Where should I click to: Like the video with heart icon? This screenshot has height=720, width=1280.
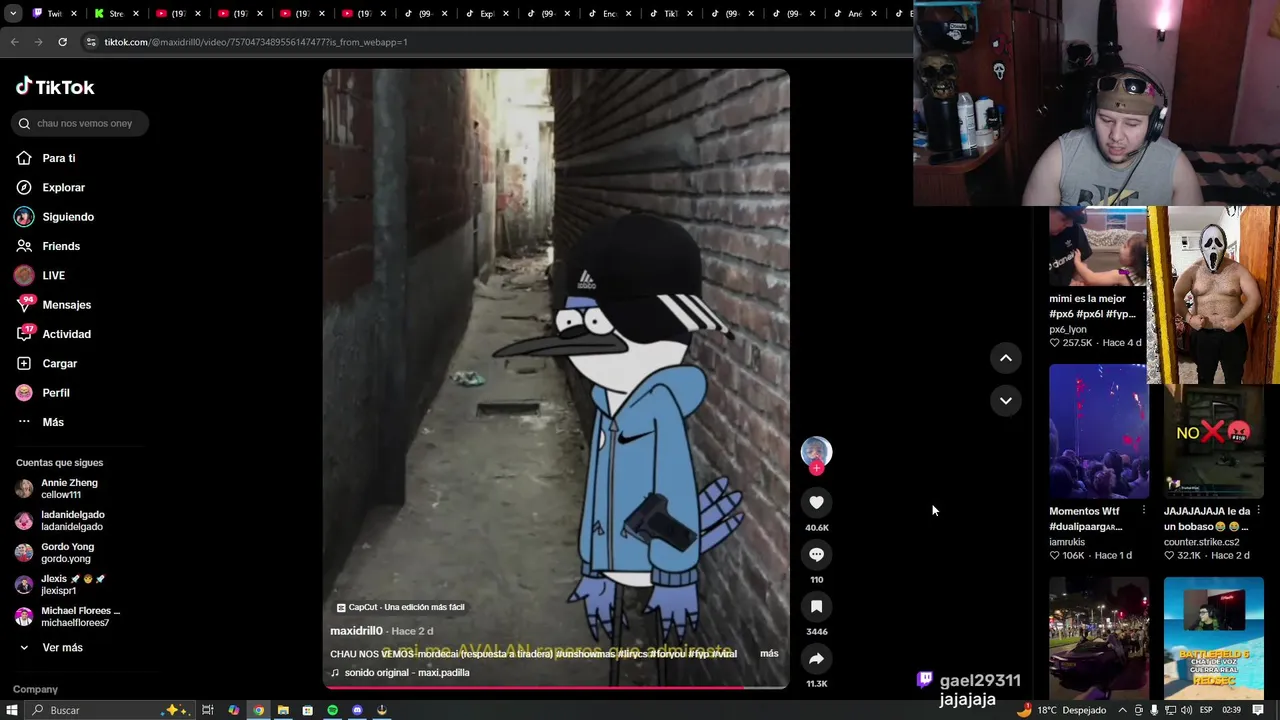click(x=816, y=503)
